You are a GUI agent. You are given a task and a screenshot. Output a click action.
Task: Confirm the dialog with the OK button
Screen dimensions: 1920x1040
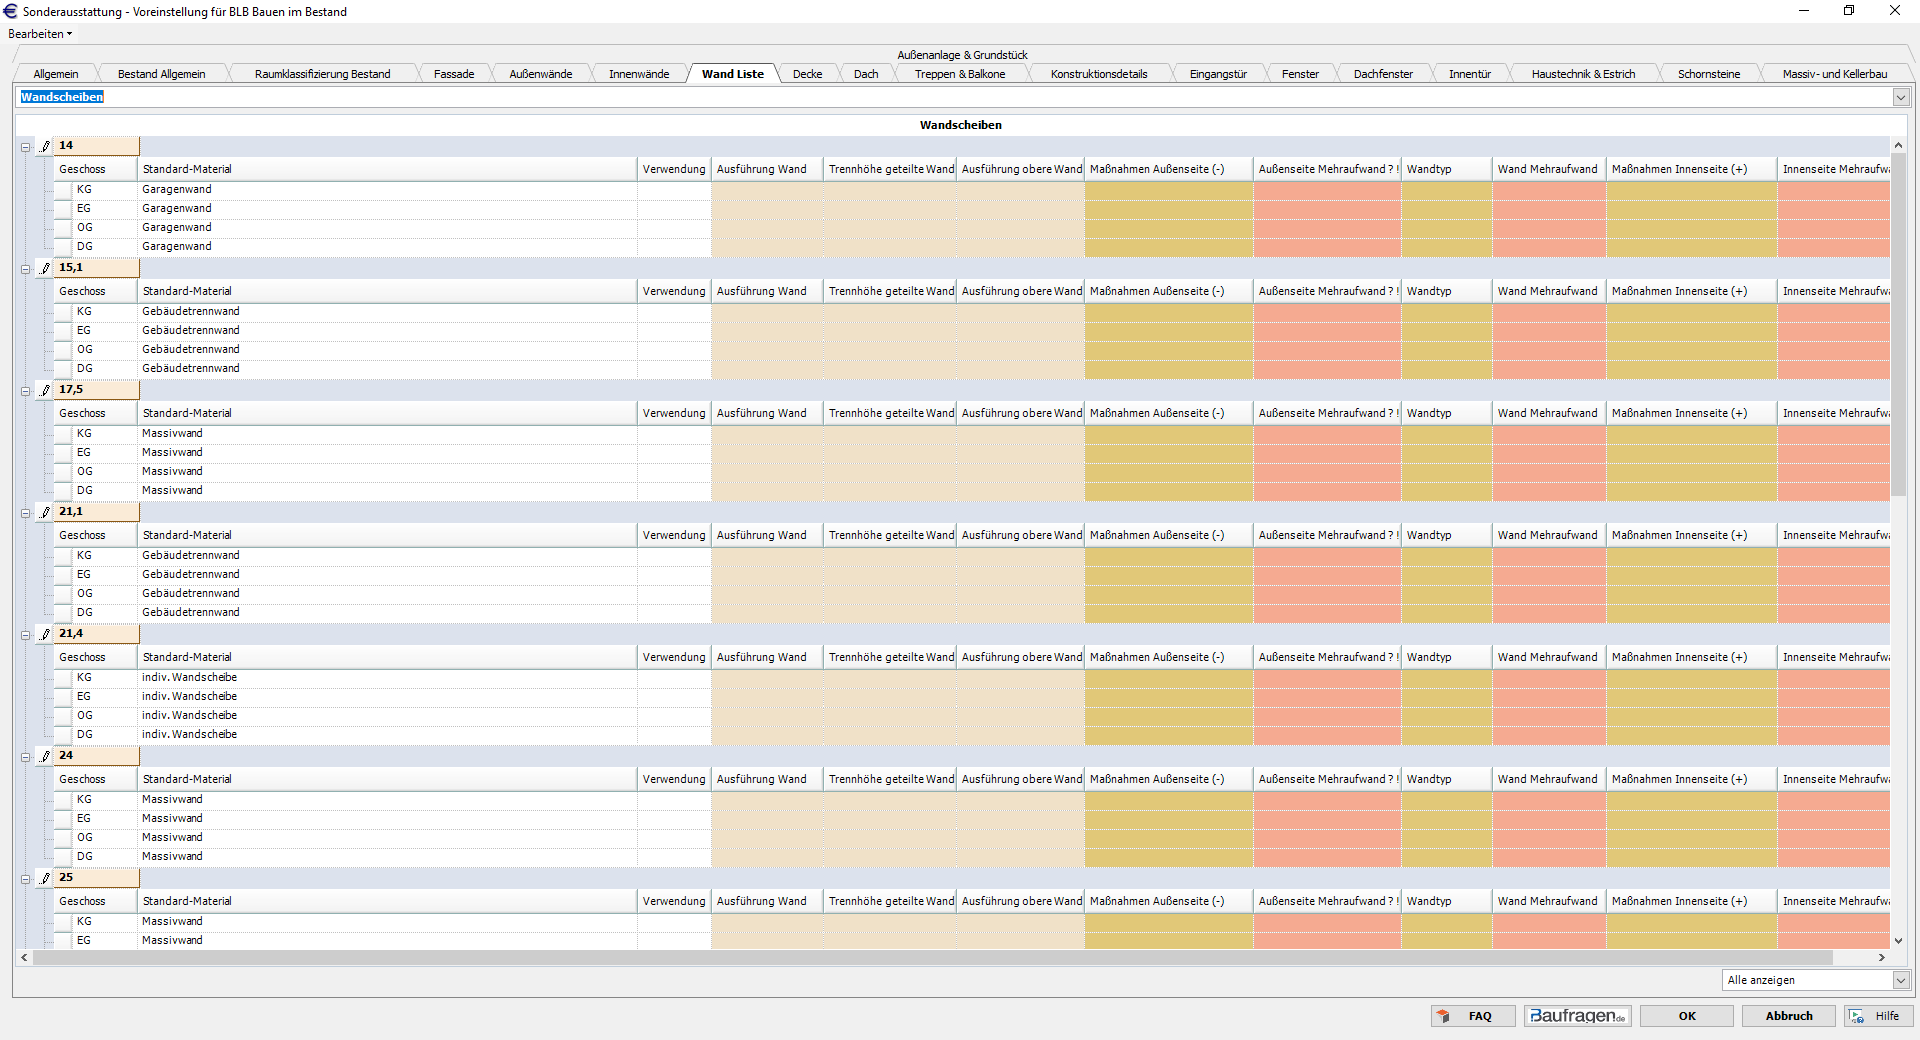point(1687,1016)
